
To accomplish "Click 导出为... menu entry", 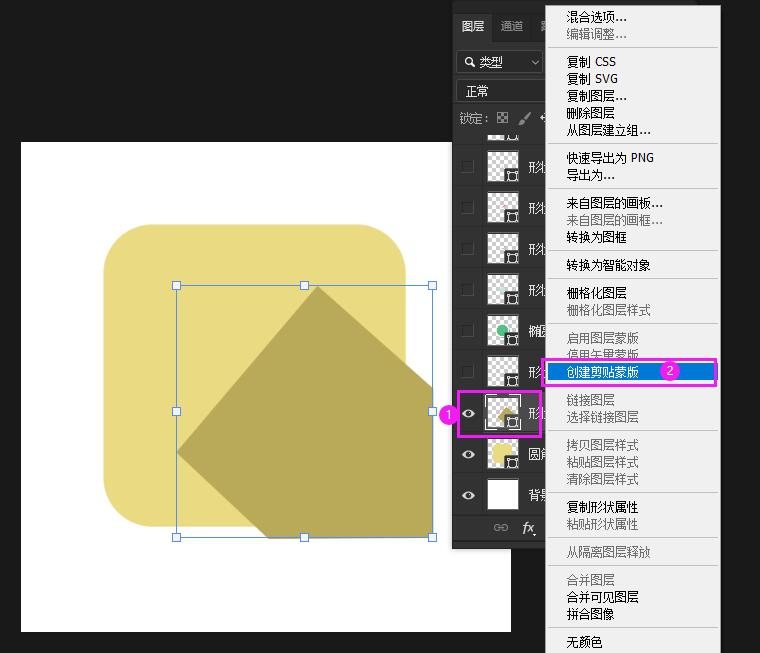I will coord(590,175).
